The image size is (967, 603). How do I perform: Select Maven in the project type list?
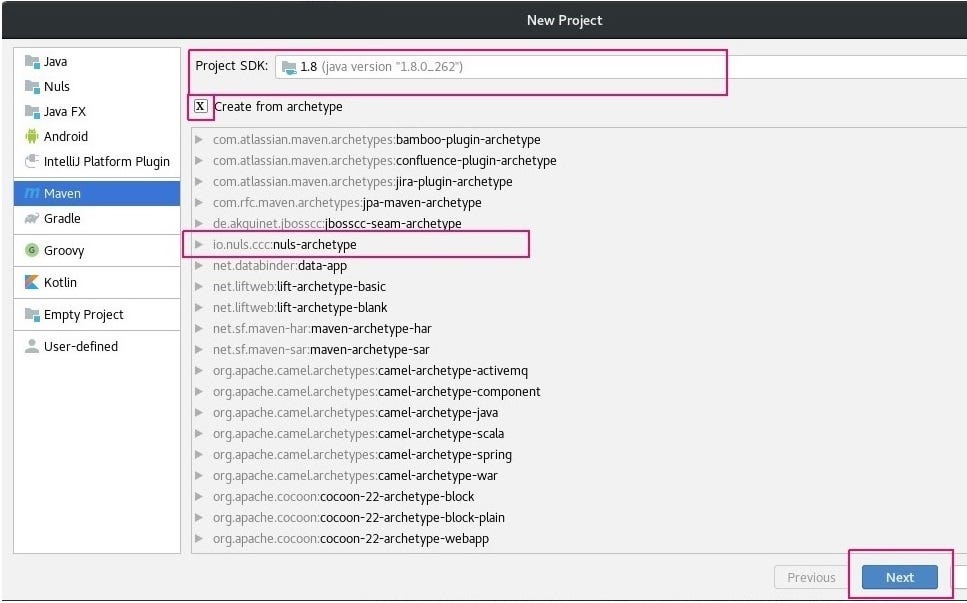[x=97, y=194]
